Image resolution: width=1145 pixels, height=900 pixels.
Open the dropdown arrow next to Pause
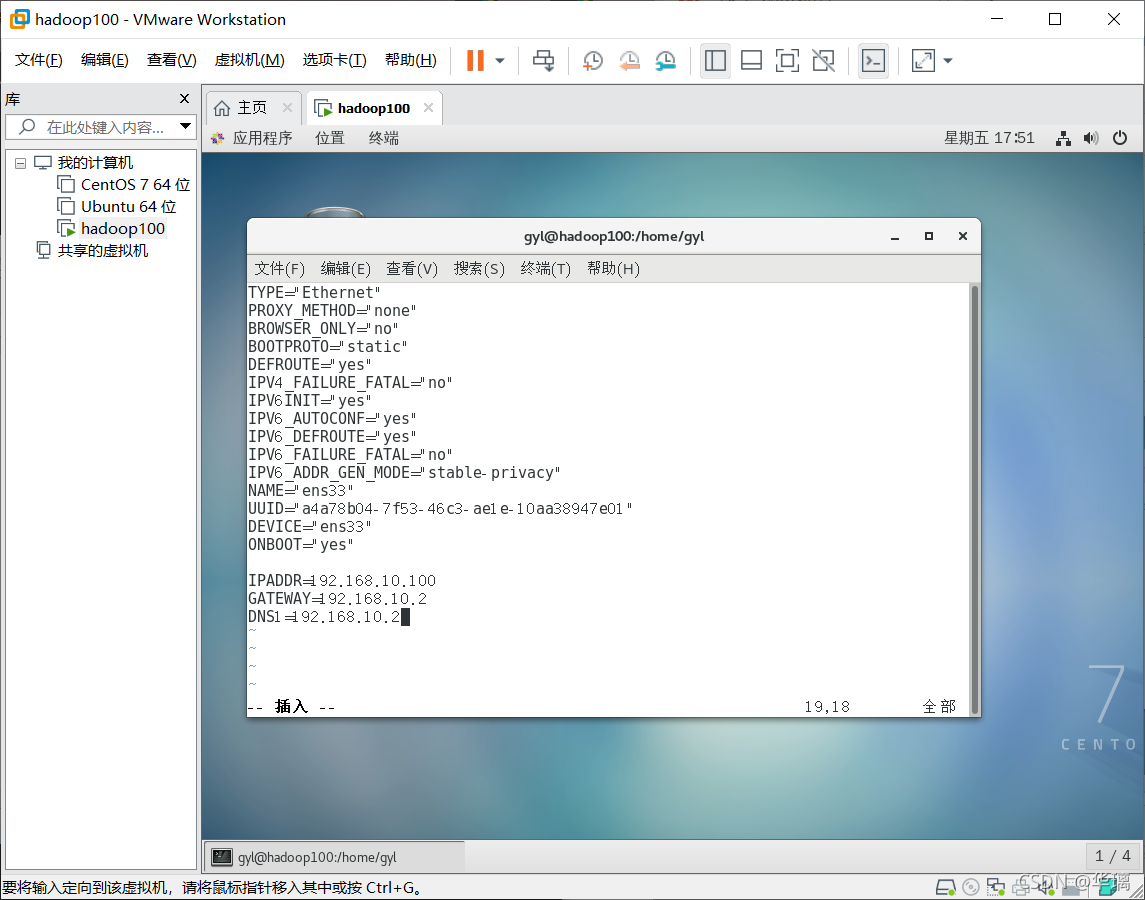(x=500, y=61)
